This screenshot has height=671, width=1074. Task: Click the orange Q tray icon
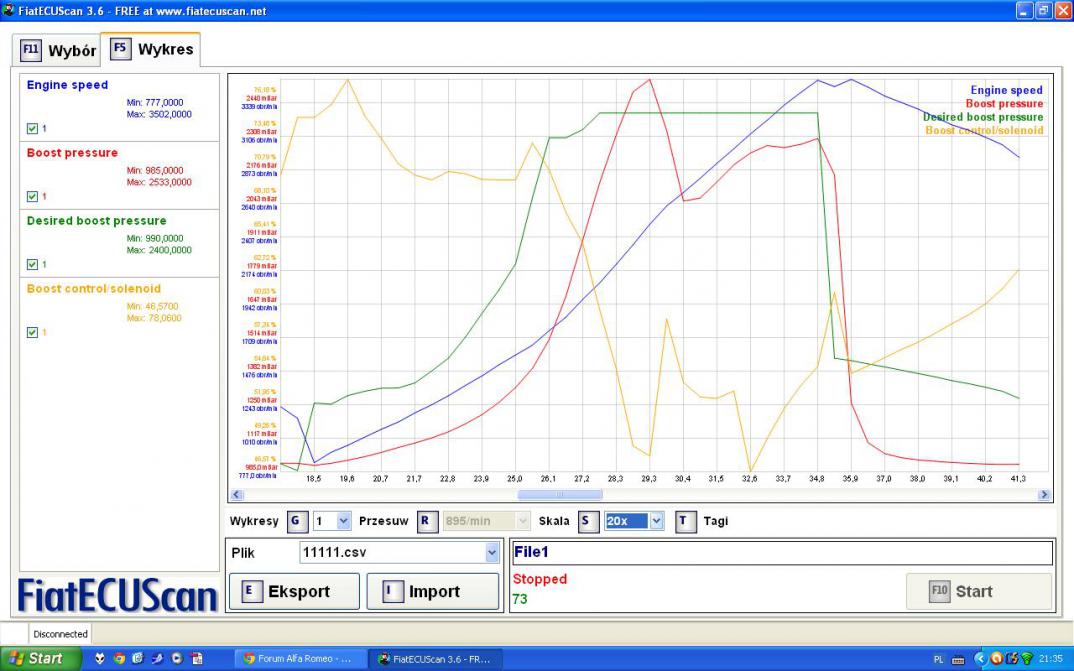(x=997, y=659)
